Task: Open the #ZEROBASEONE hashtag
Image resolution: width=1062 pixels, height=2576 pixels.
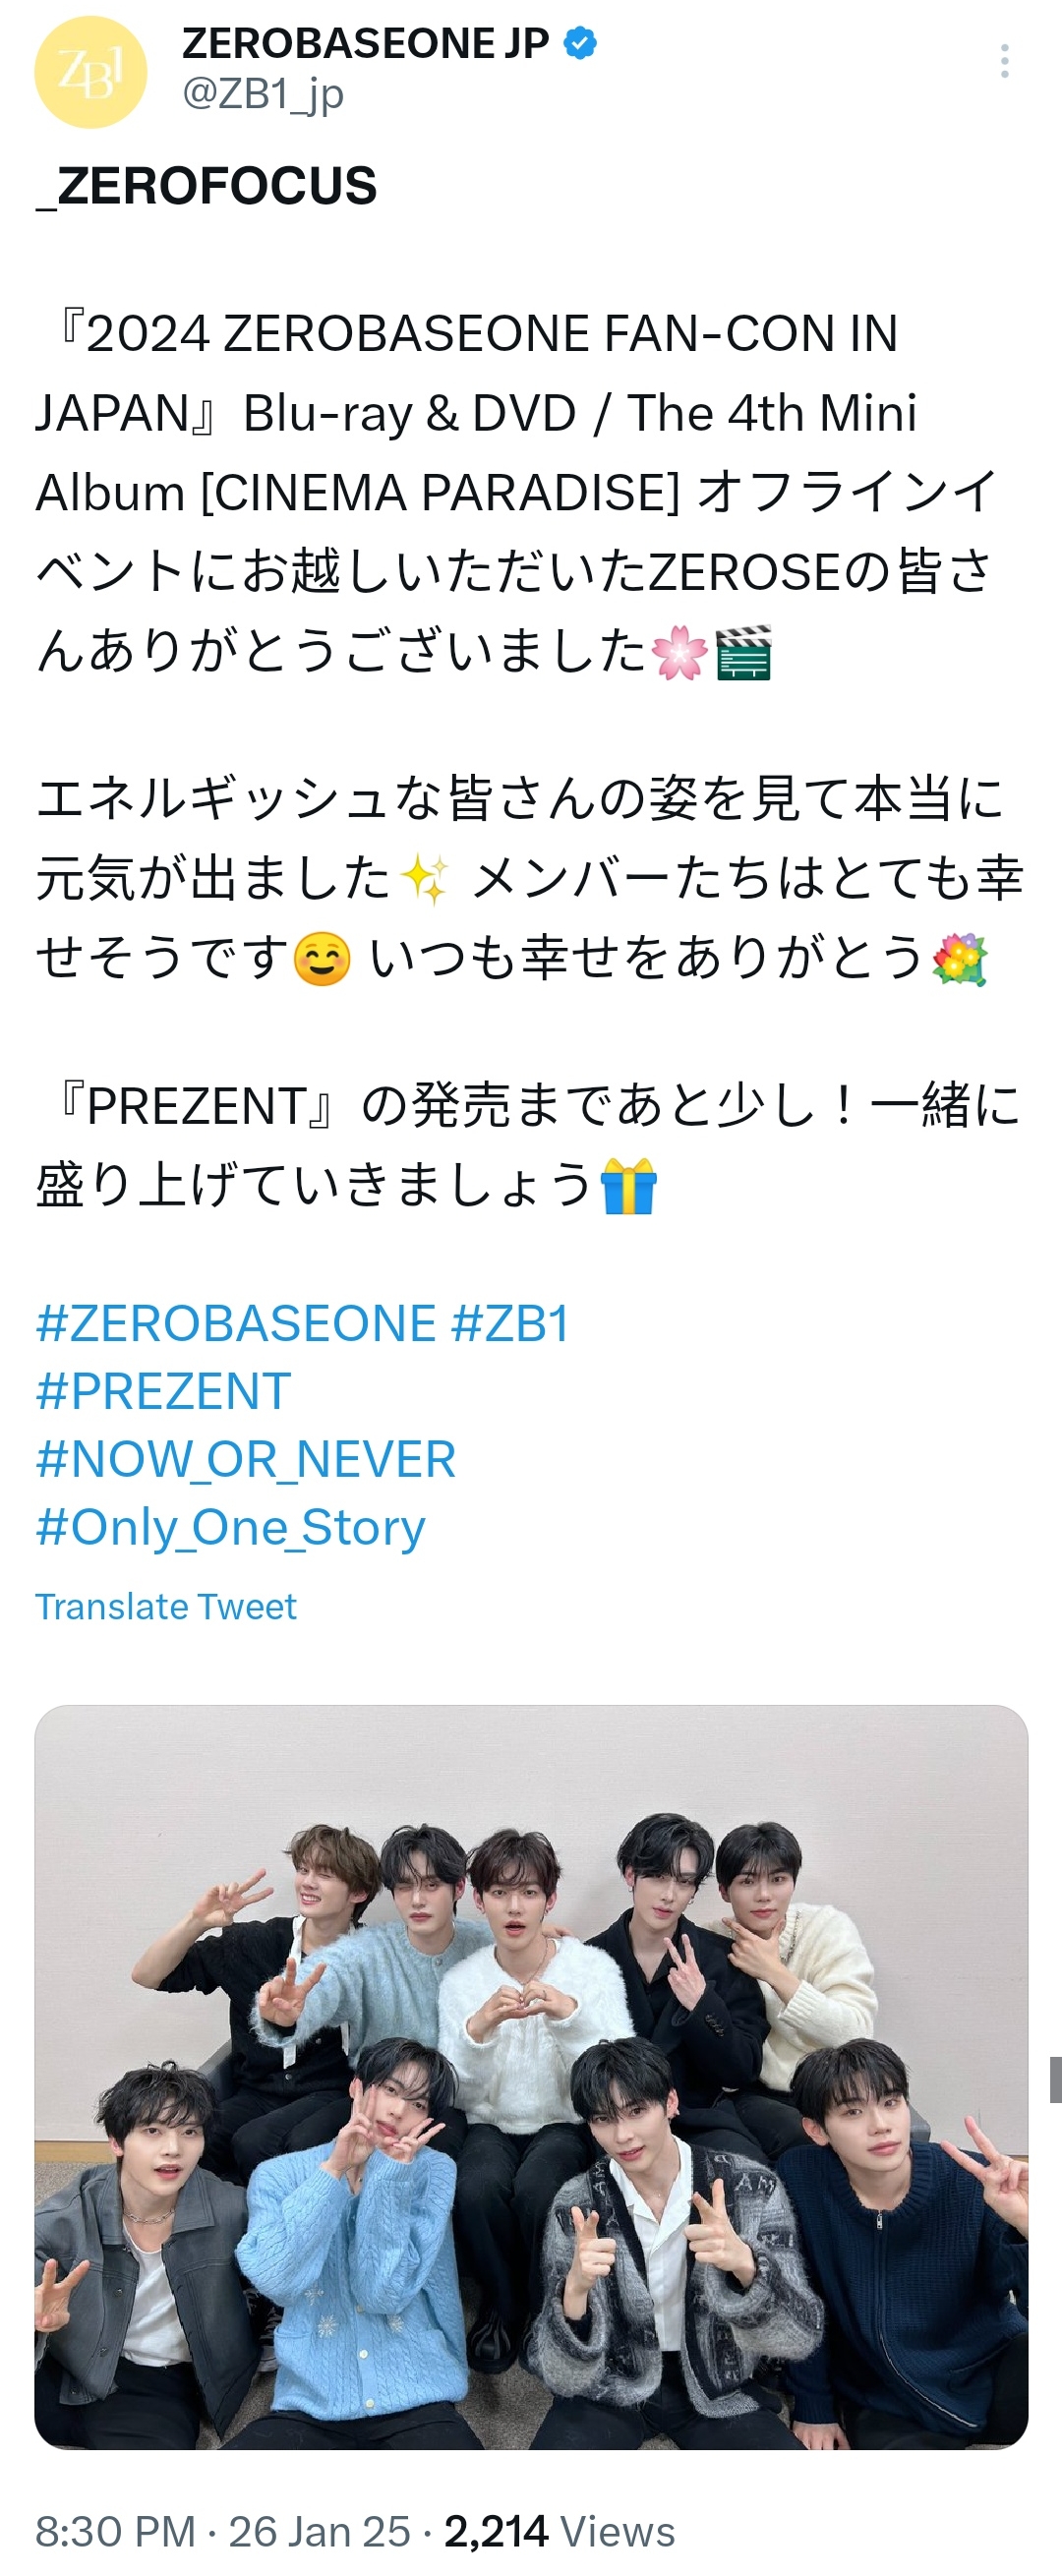Action: point(236,1323)
